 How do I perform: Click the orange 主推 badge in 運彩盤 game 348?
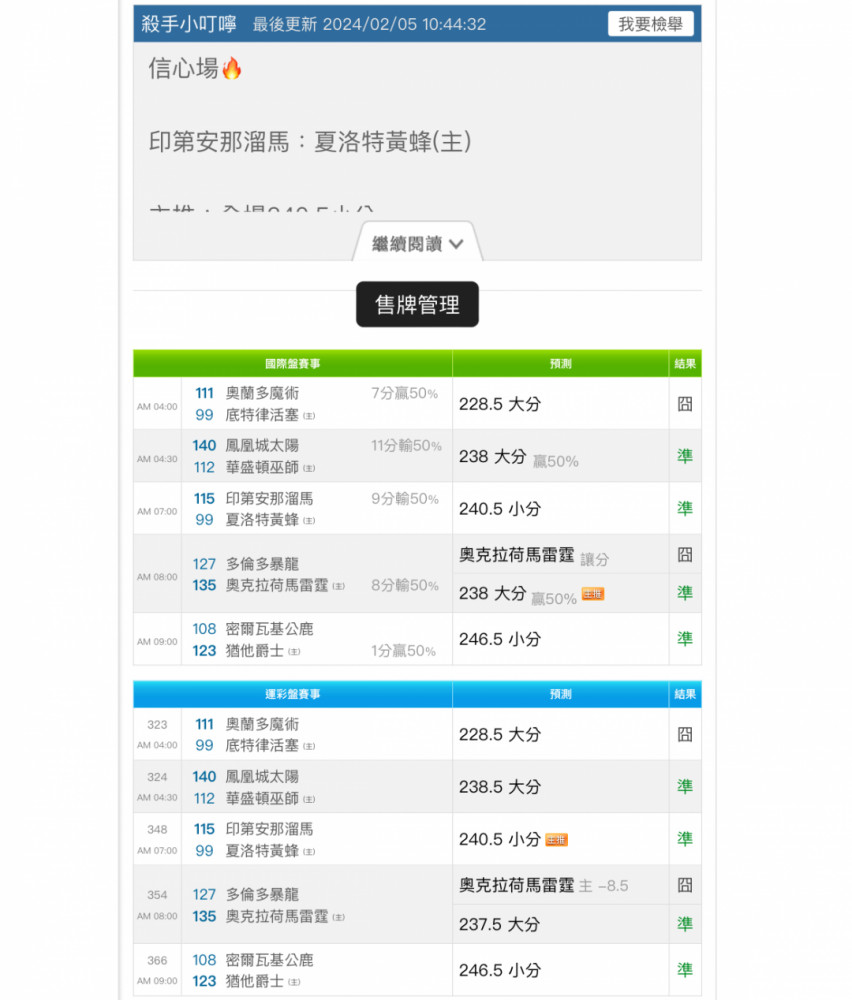pyautogui.click(x=556, y=840)
